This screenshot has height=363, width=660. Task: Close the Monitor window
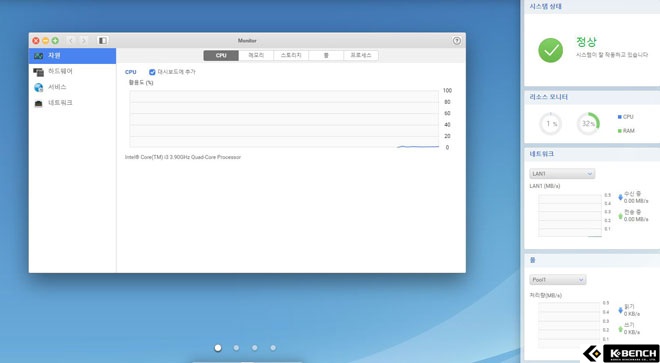(36, 41)
